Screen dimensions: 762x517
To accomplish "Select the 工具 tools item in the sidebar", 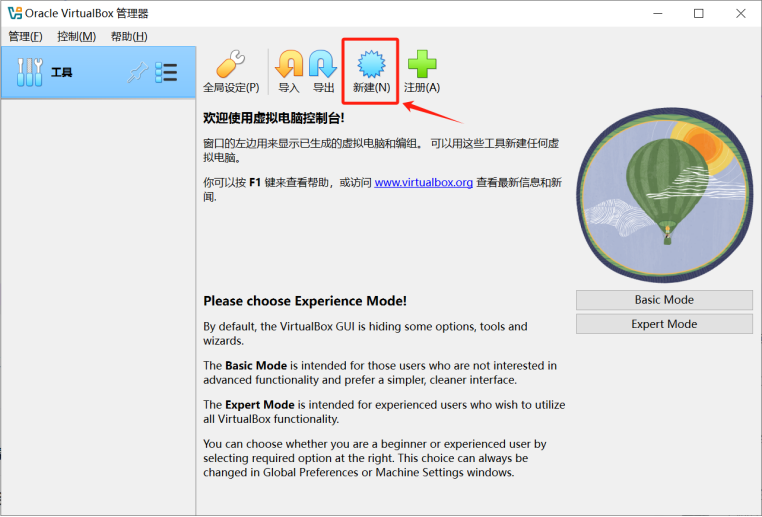I will (x=98, y=72).
